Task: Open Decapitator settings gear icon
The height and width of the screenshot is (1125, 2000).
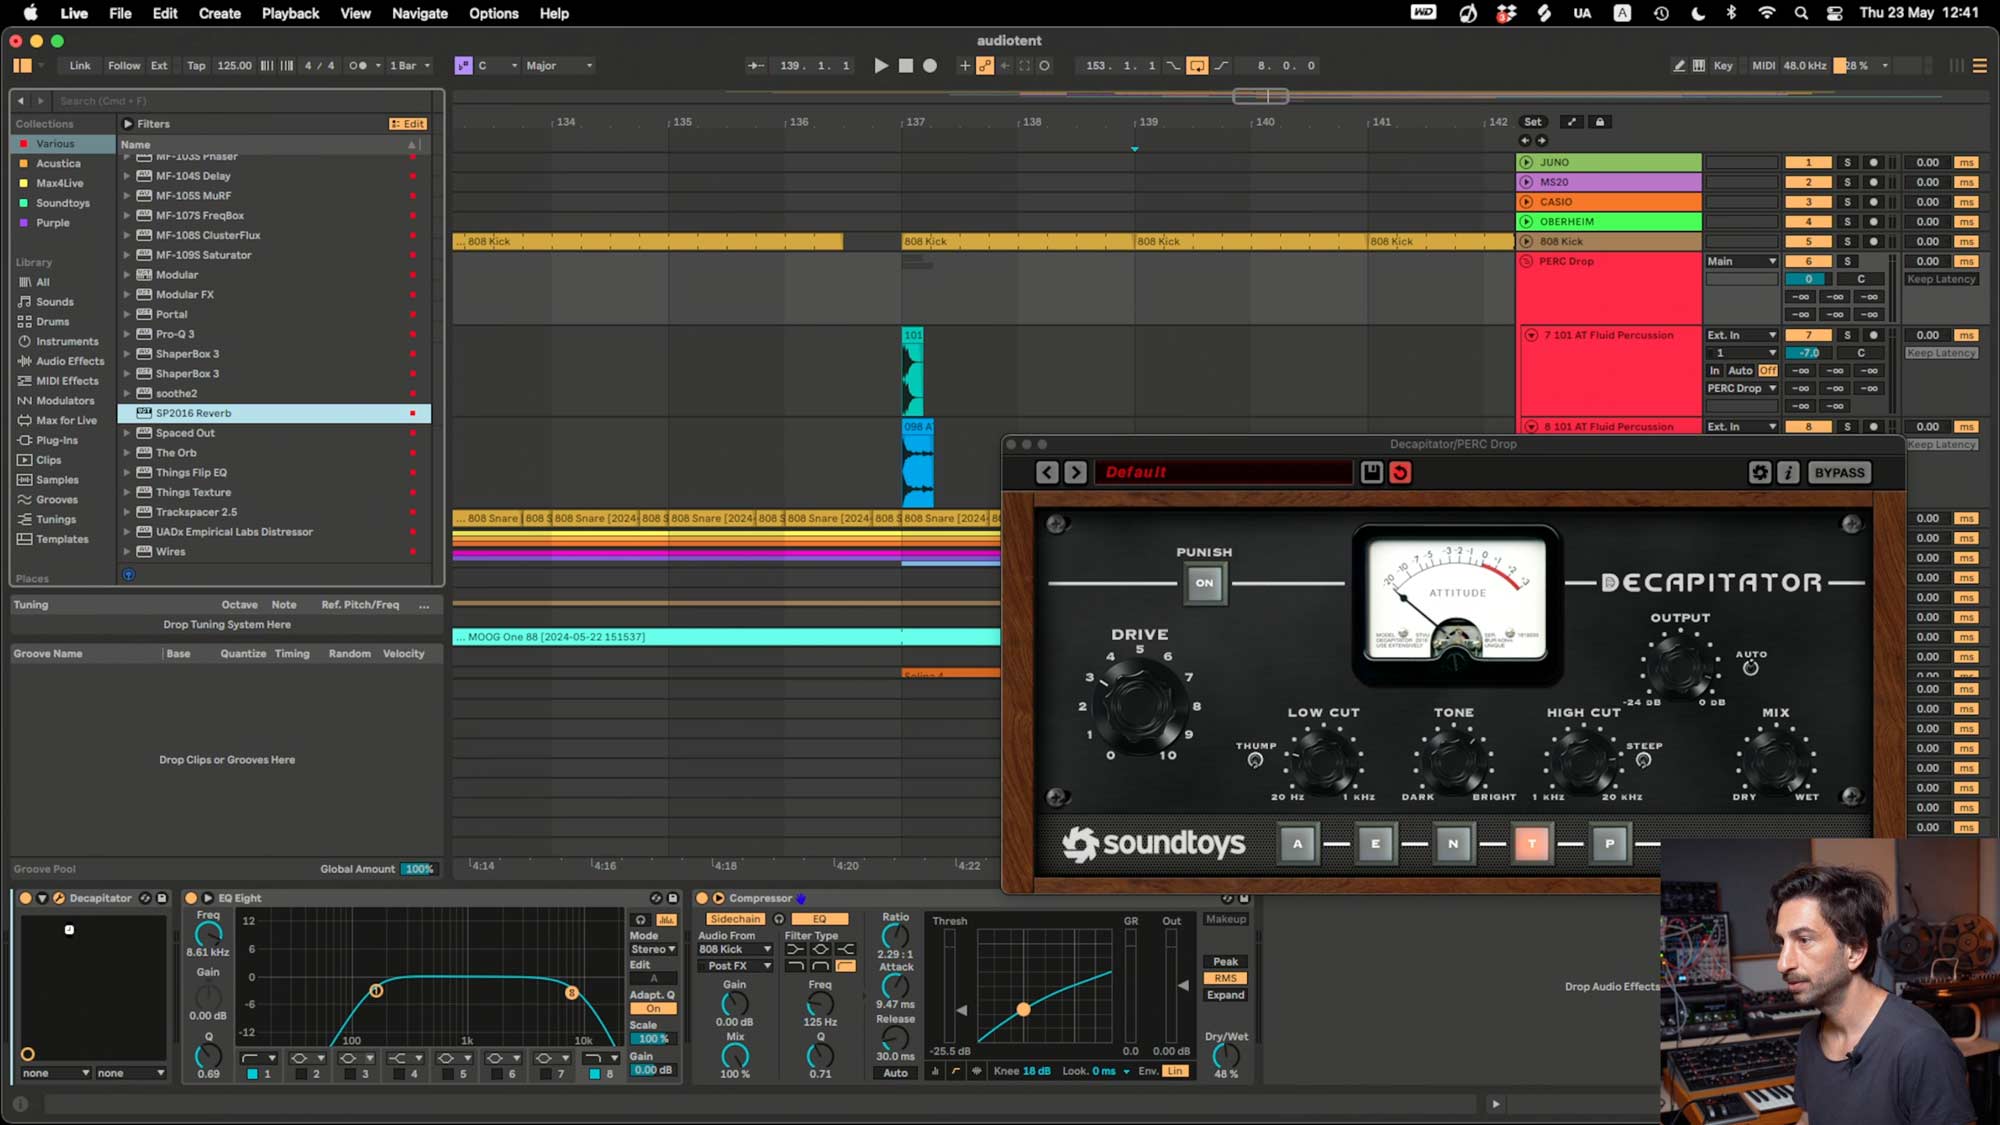Action: pos(1759,473)
